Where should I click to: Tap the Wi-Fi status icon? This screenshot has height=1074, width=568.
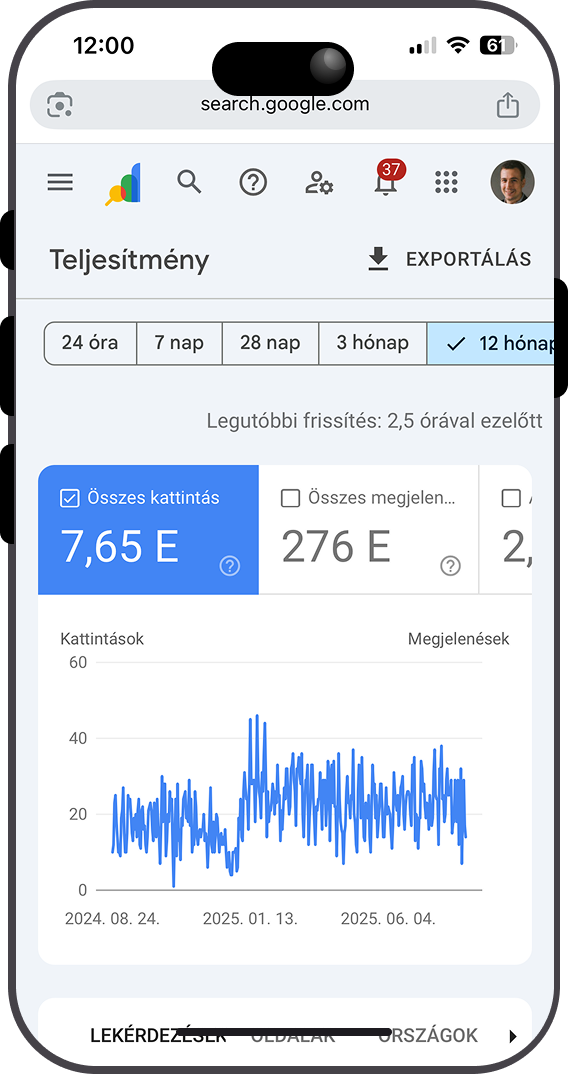click(x=456, y=45)
